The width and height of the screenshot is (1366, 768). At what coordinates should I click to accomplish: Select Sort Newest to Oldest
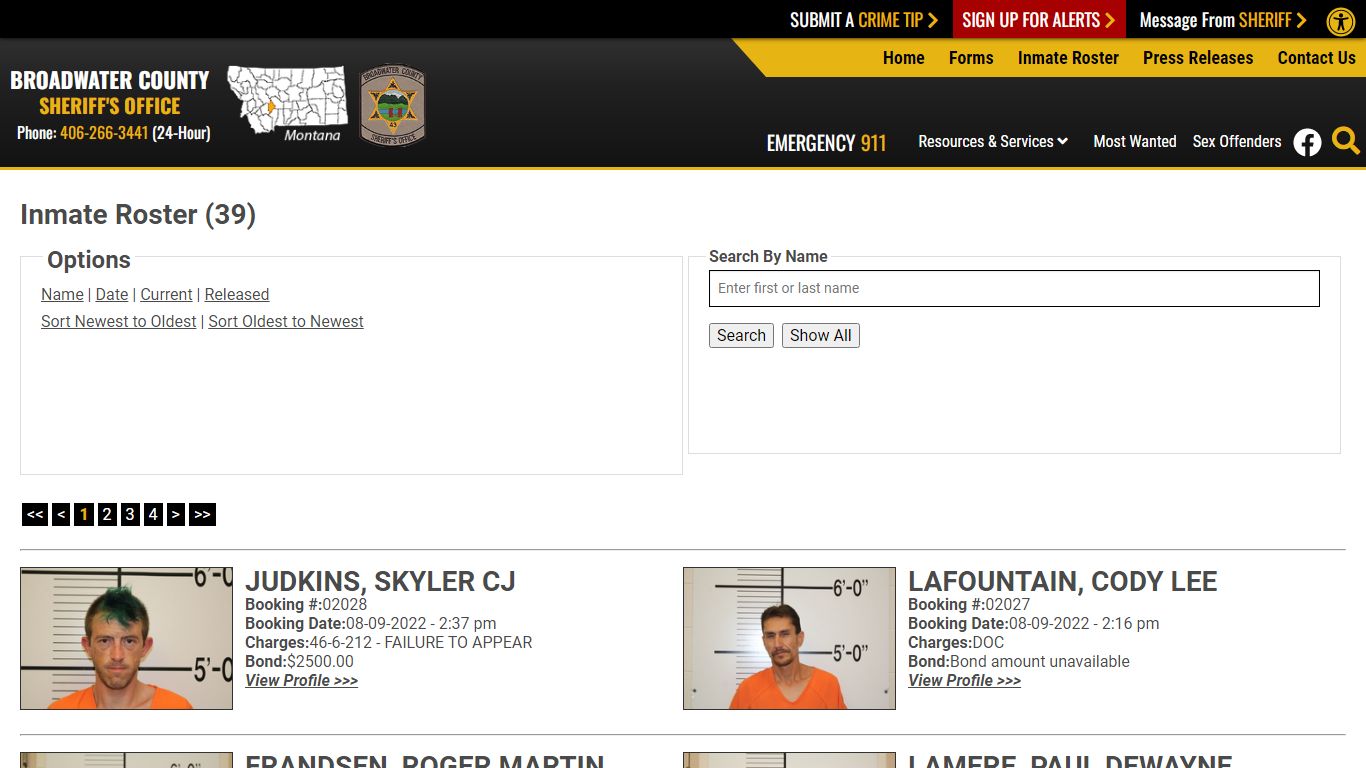coord(119,321)
